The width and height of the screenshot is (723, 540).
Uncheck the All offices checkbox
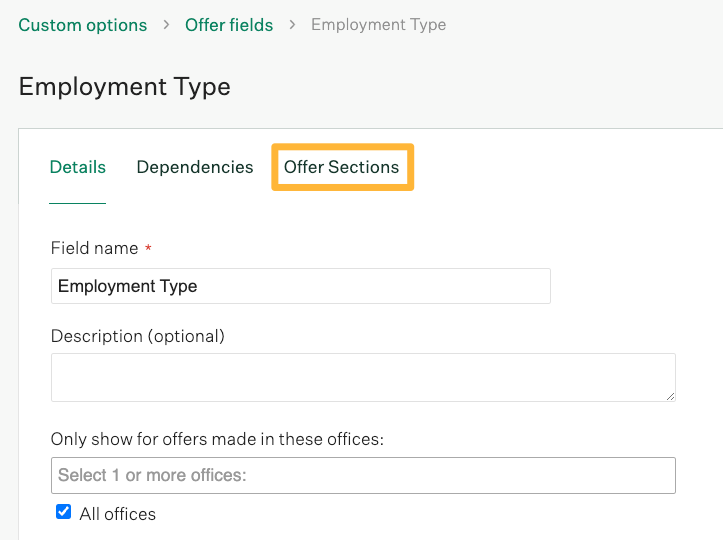[x=64, y=512]
